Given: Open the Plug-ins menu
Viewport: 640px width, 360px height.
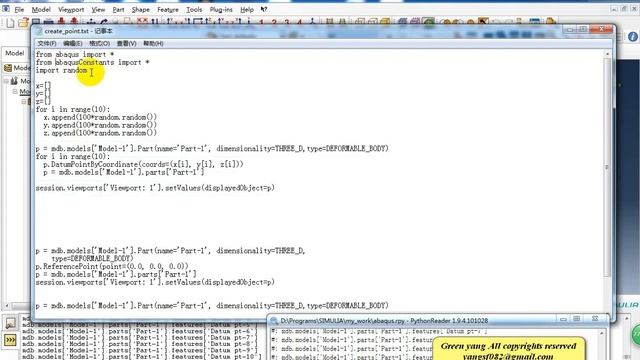Looking at the screenshot, I should [x=221, y=9].
